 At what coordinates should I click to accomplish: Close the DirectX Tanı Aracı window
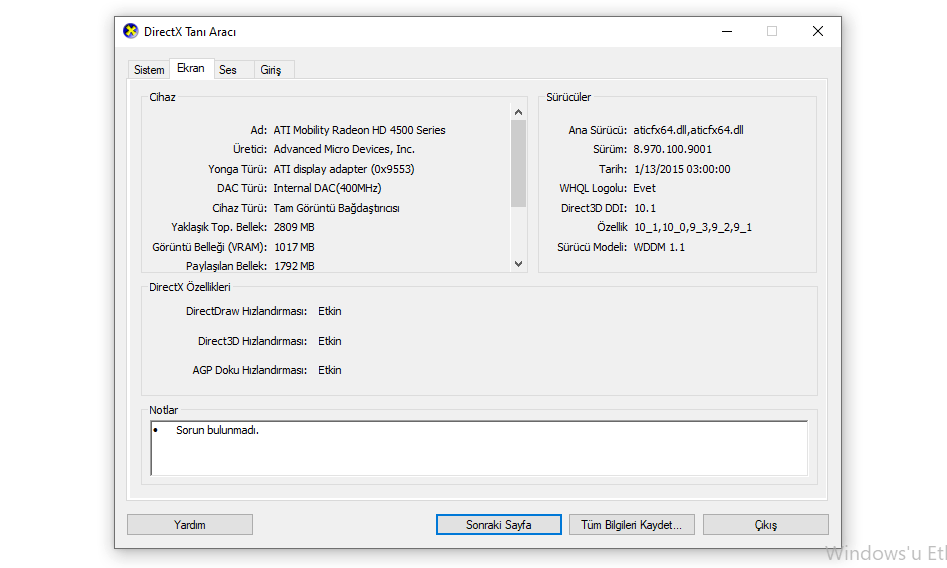tap(818, 31)
